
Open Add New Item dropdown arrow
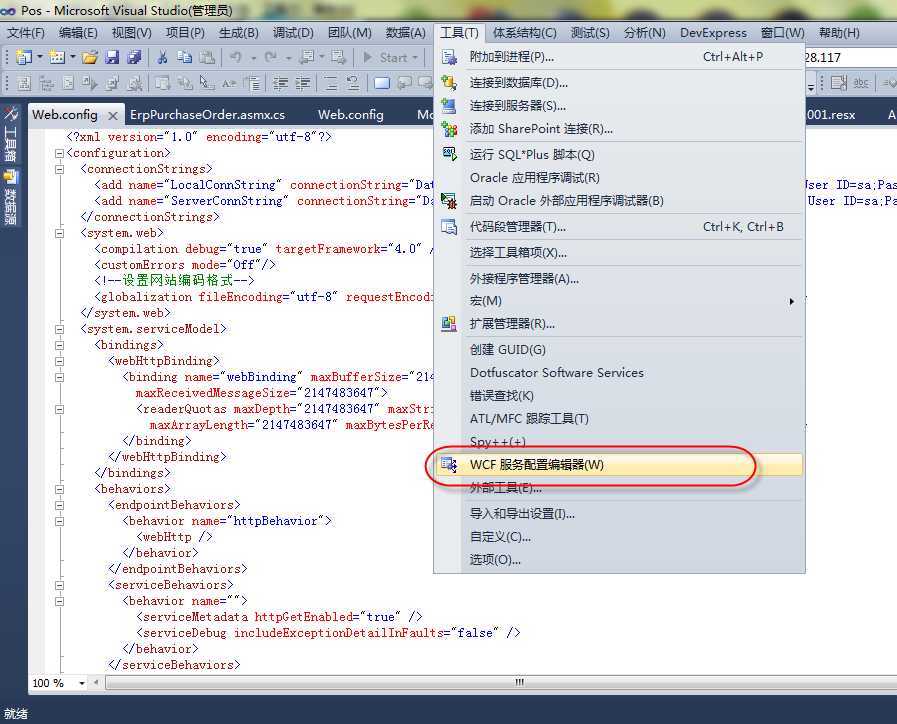(73, 57)
